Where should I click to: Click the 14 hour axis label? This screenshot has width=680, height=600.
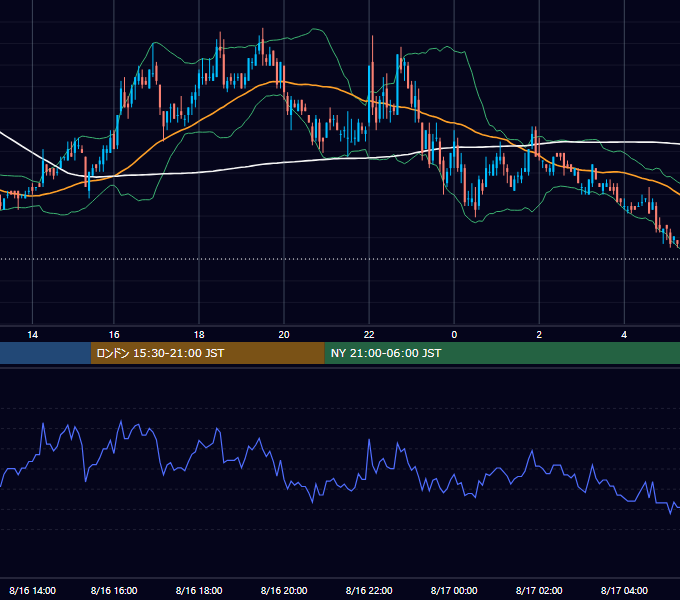(33, 335)
